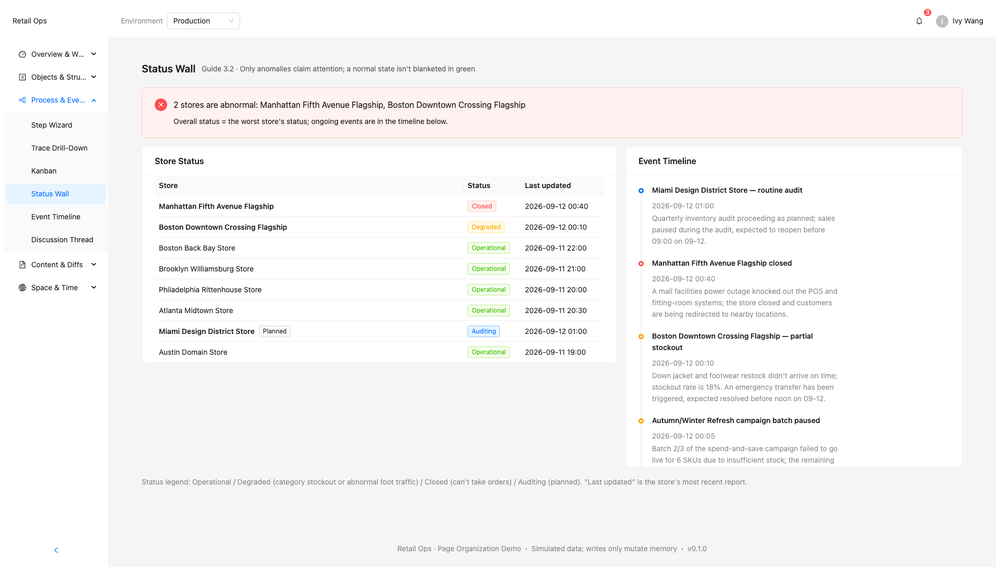
Task: Click the Content & Diffs document icon
Action: (22, 265)
